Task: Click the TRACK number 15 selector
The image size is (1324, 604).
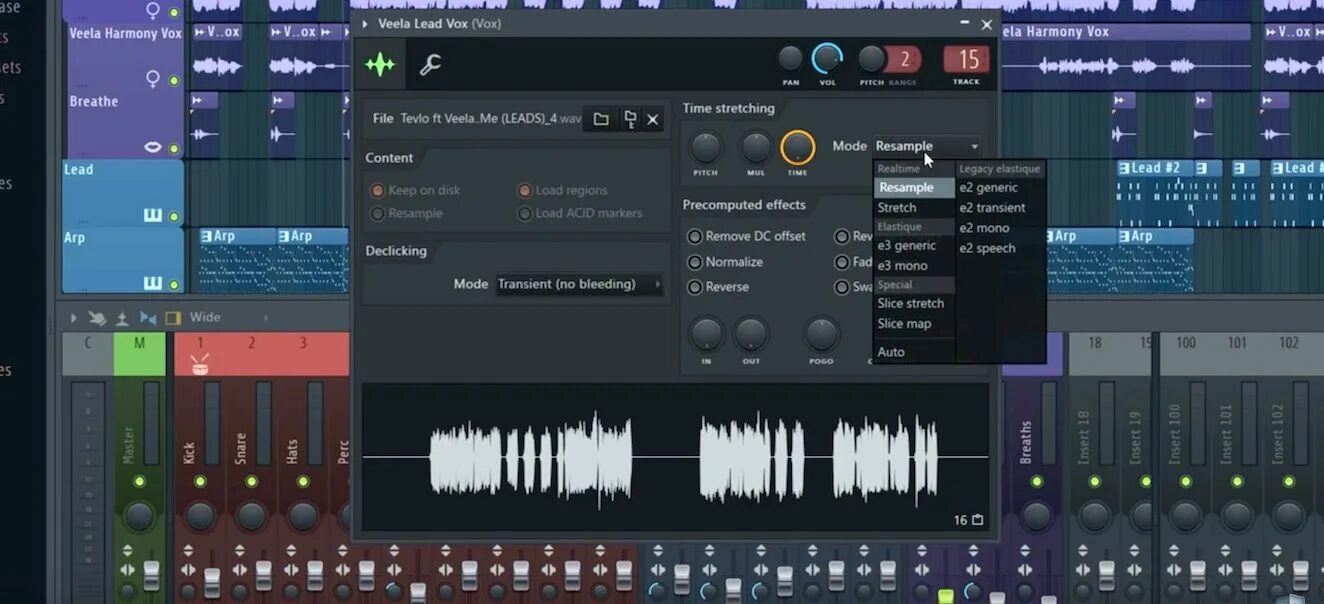Action: click(x=967, y=59)
